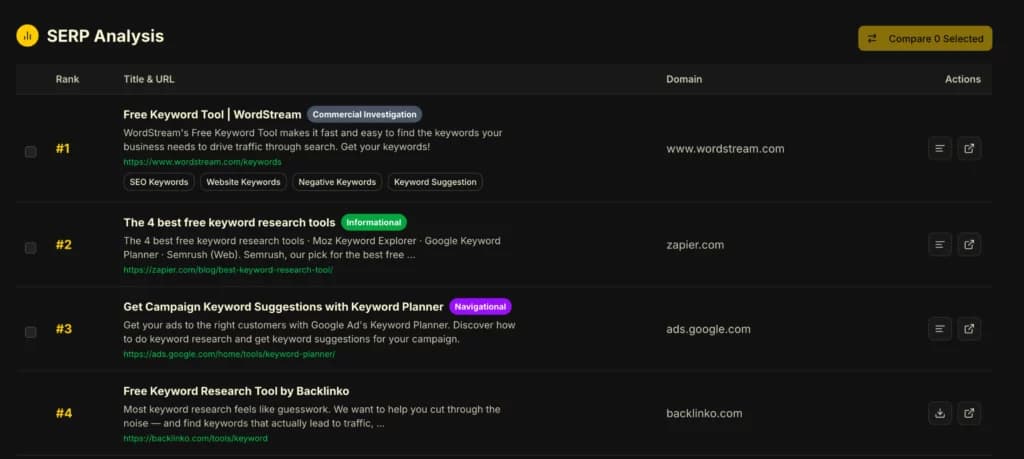Launch ads.google.com result with external link icon
The image size is (1024, 459).
click(969, 328)
